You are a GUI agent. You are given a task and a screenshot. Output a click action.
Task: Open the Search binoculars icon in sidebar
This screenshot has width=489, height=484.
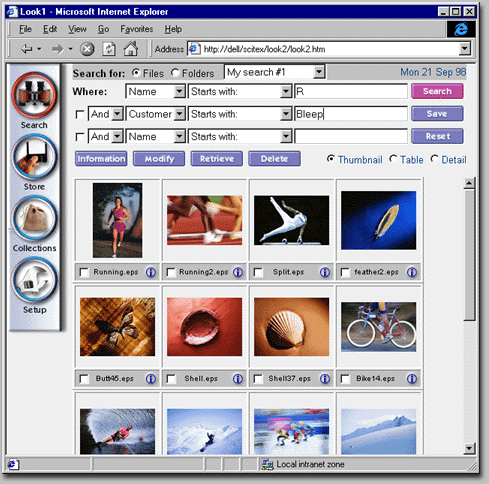34,95
